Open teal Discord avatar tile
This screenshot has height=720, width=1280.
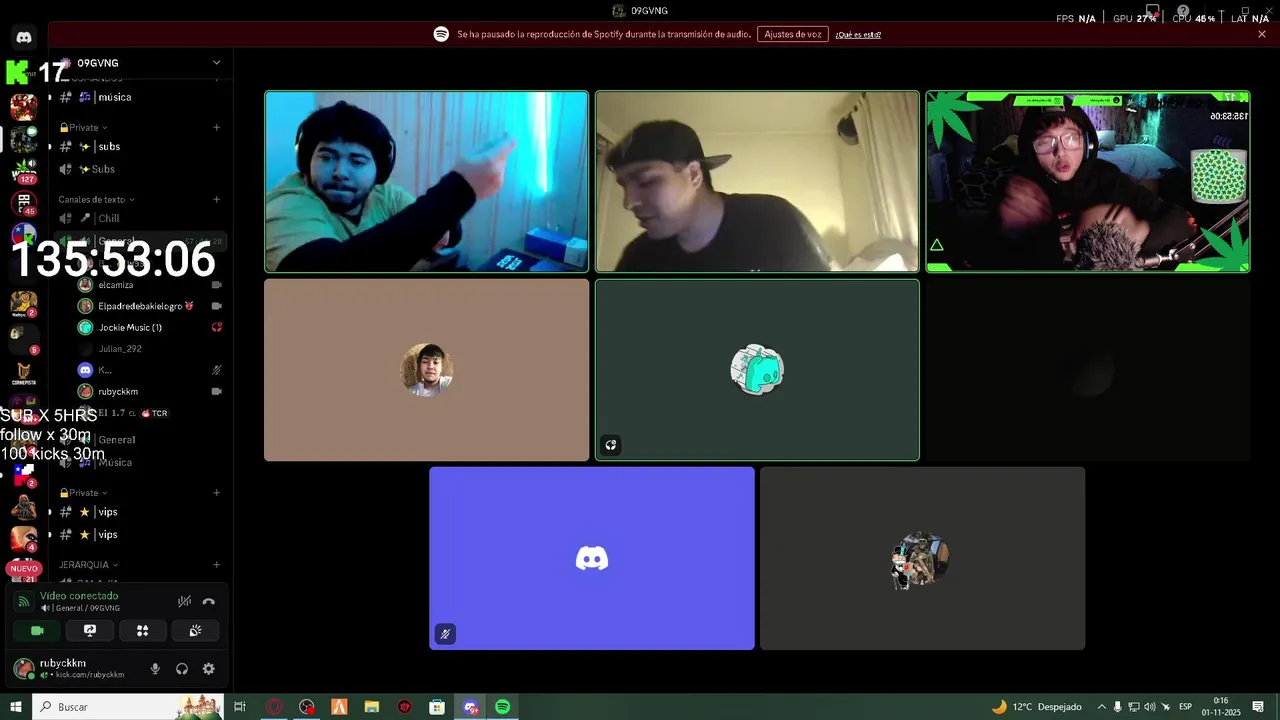point(757,370)
